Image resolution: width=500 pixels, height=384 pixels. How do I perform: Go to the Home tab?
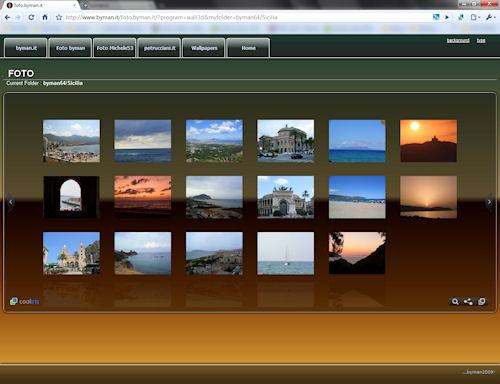[248, 48]
